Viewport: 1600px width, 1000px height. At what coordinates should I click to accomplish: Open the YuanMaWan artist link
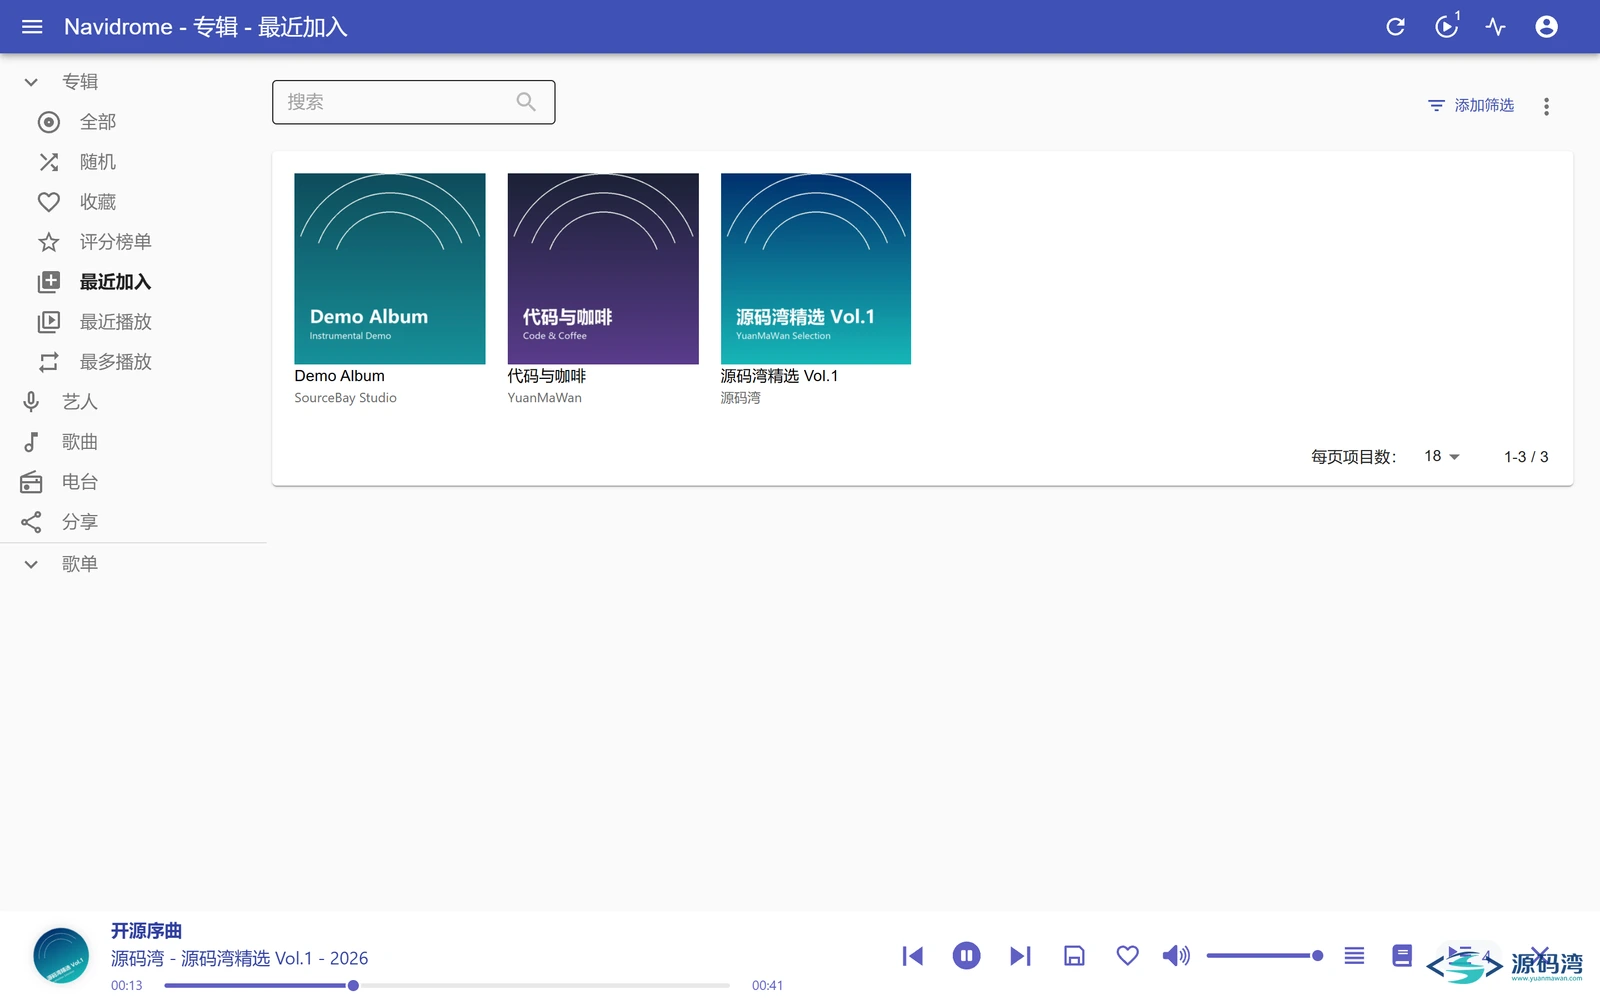pos(544,398)
